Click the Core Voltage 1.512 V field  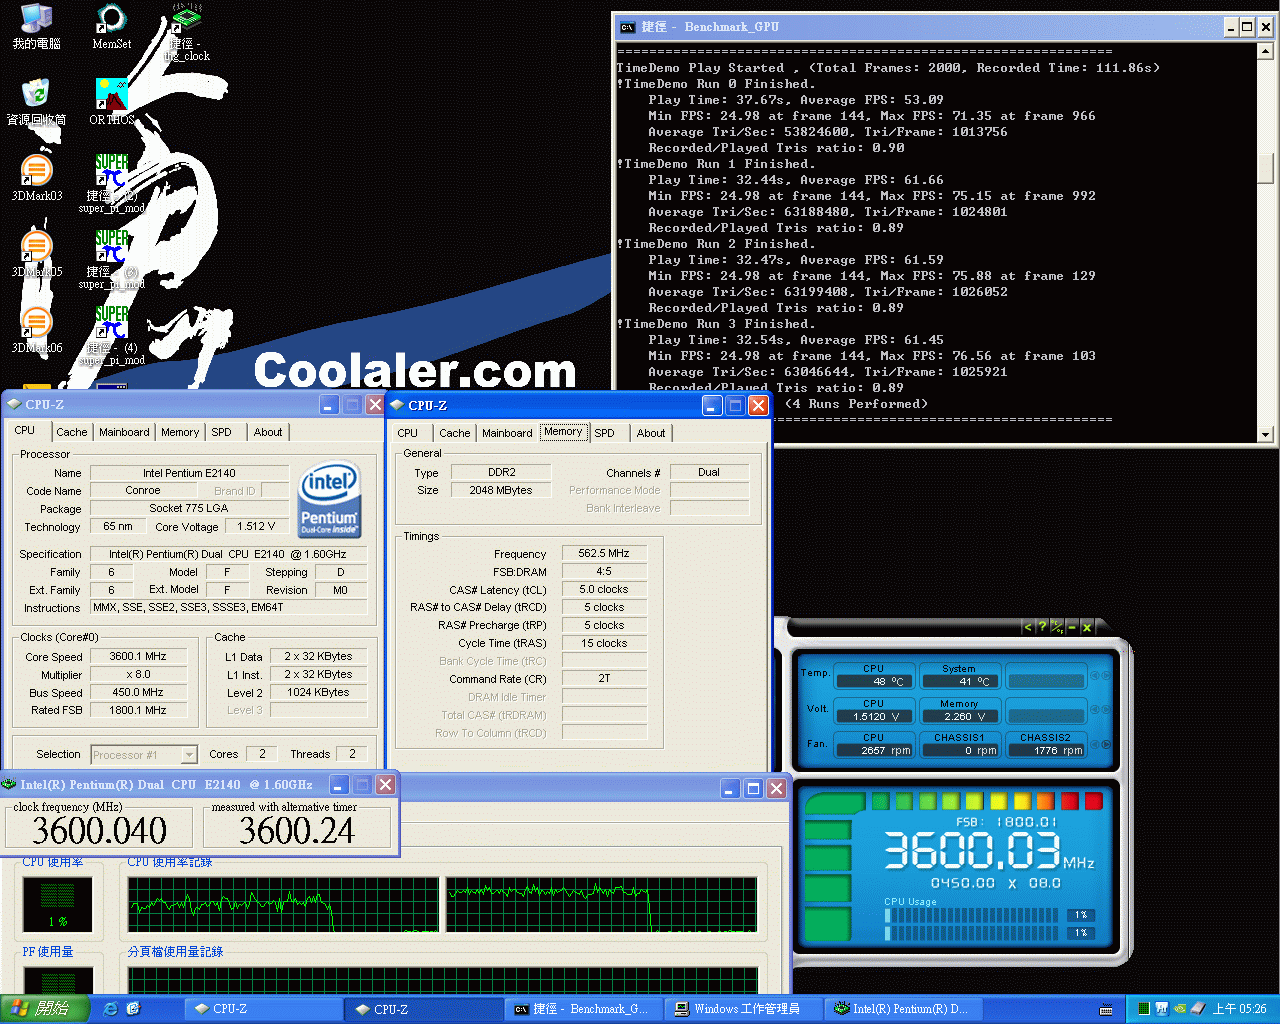click(256, 526)
